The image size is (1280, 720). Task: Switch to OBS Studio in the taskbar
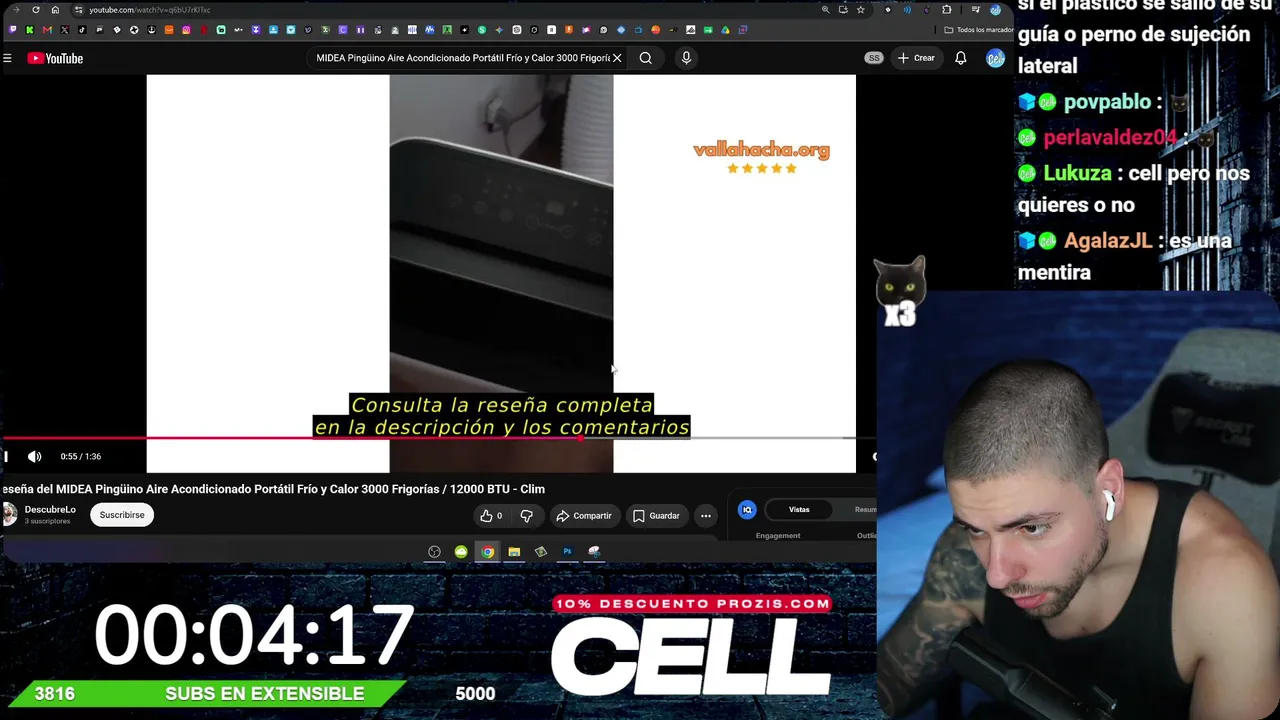click(434, 552)
